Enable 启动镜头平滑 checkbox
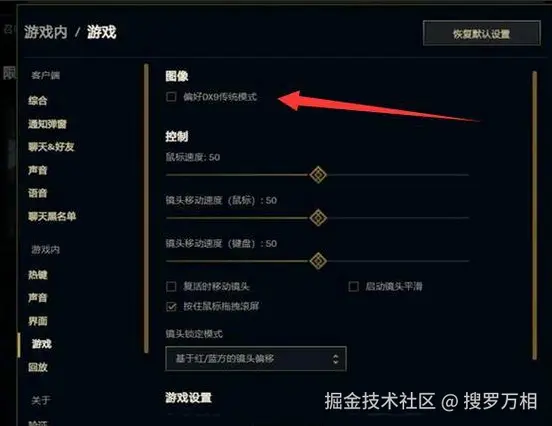The height and width of the screenshot is (426, 552). (x=353, y=286)
